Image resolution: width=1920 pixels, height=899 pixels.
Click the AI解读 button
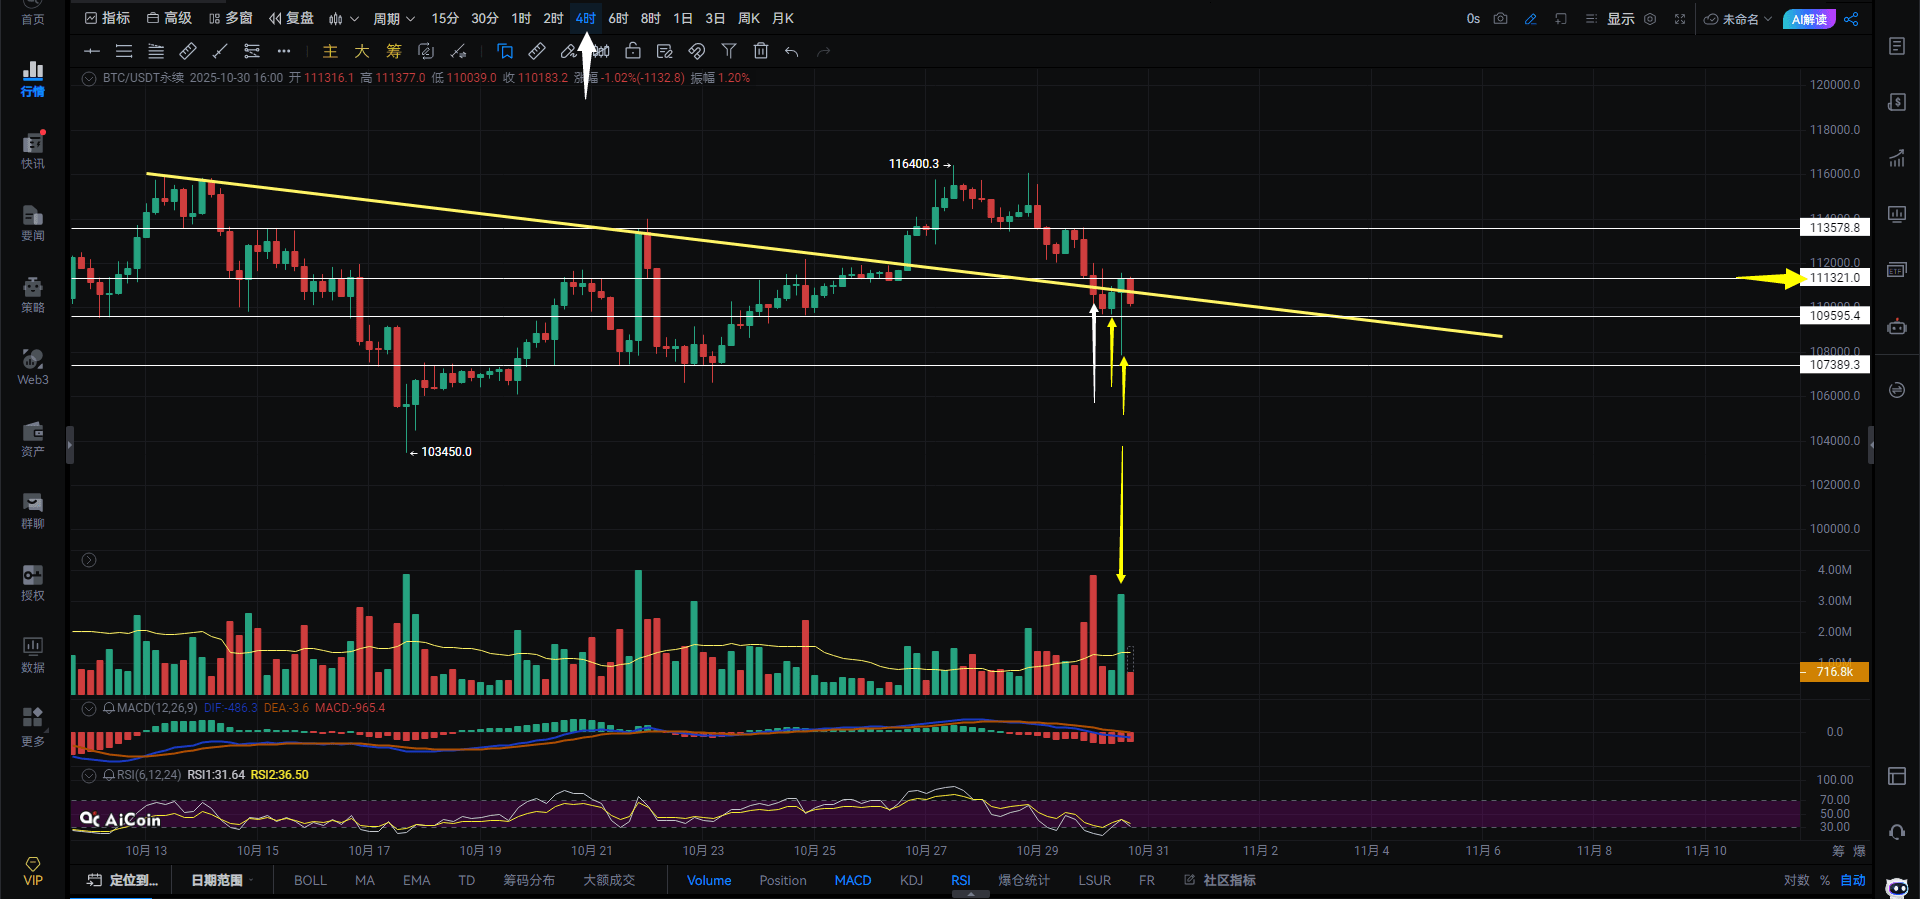pos(1809,19)
